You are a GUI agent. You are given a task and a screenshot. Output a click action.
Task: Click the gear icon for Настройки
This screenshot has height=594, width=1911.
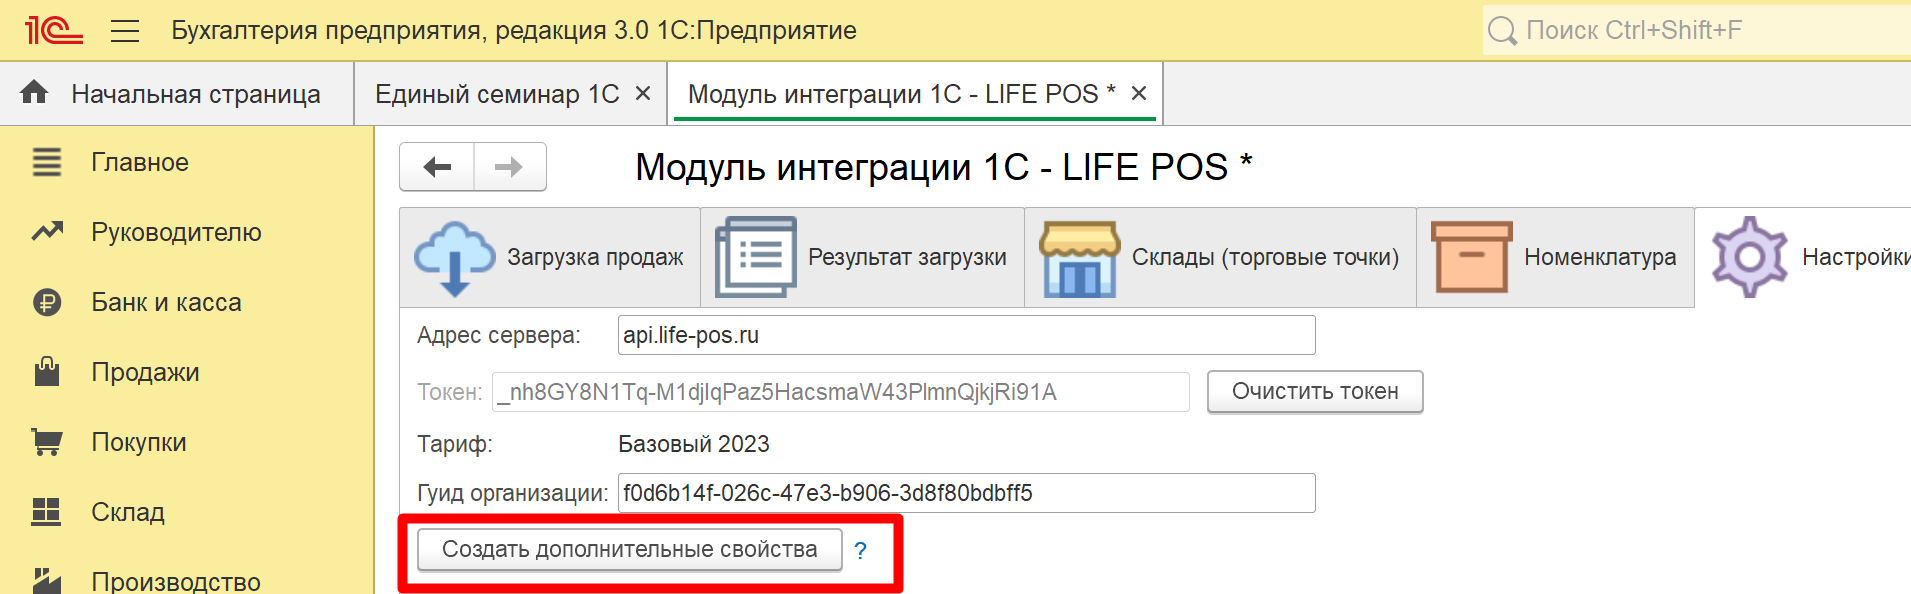point(1749,257)
